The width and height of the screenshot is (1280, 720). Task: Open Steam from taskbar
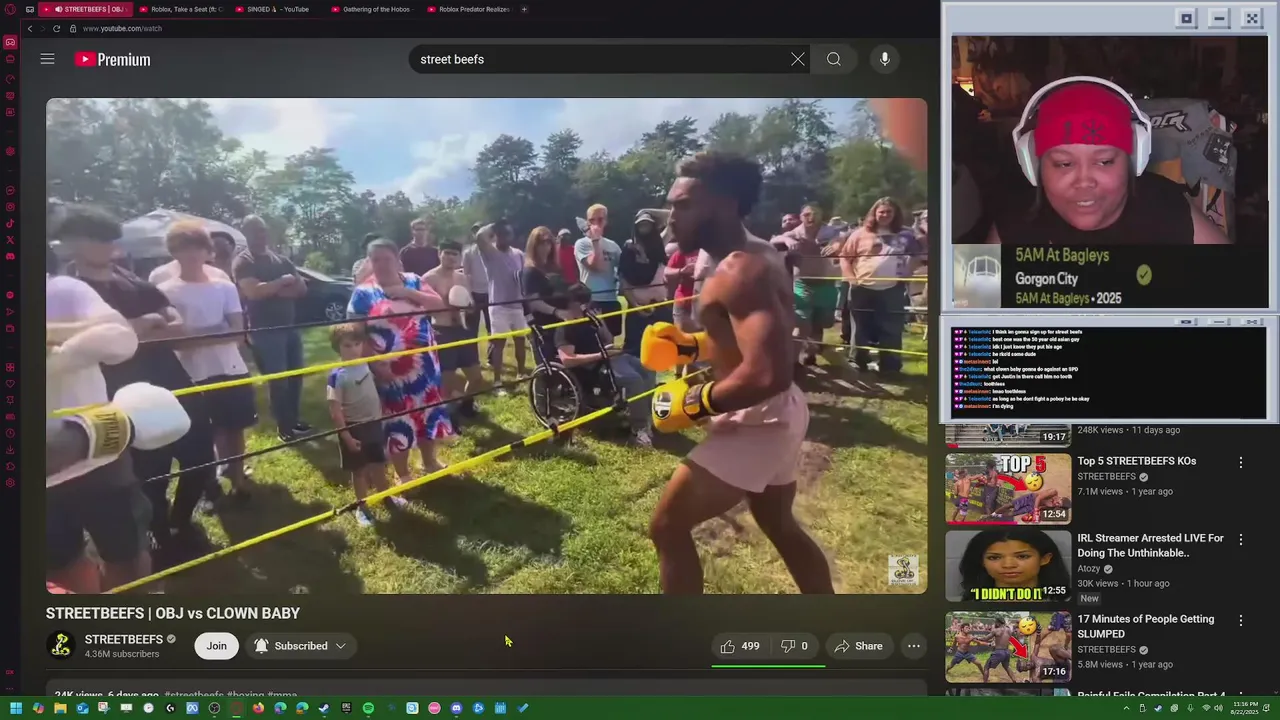(x=324, y=708)
